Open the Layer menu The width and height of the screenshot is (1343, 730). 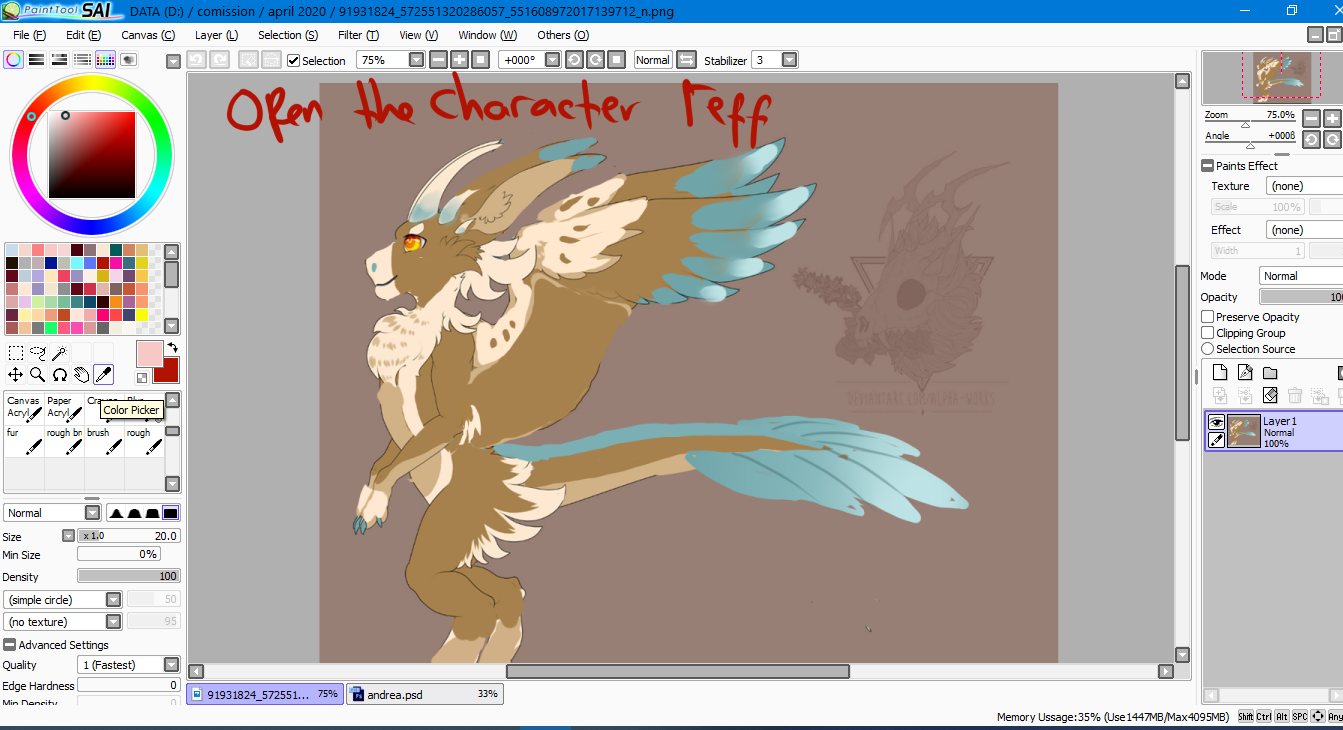(x=216, y=35)
